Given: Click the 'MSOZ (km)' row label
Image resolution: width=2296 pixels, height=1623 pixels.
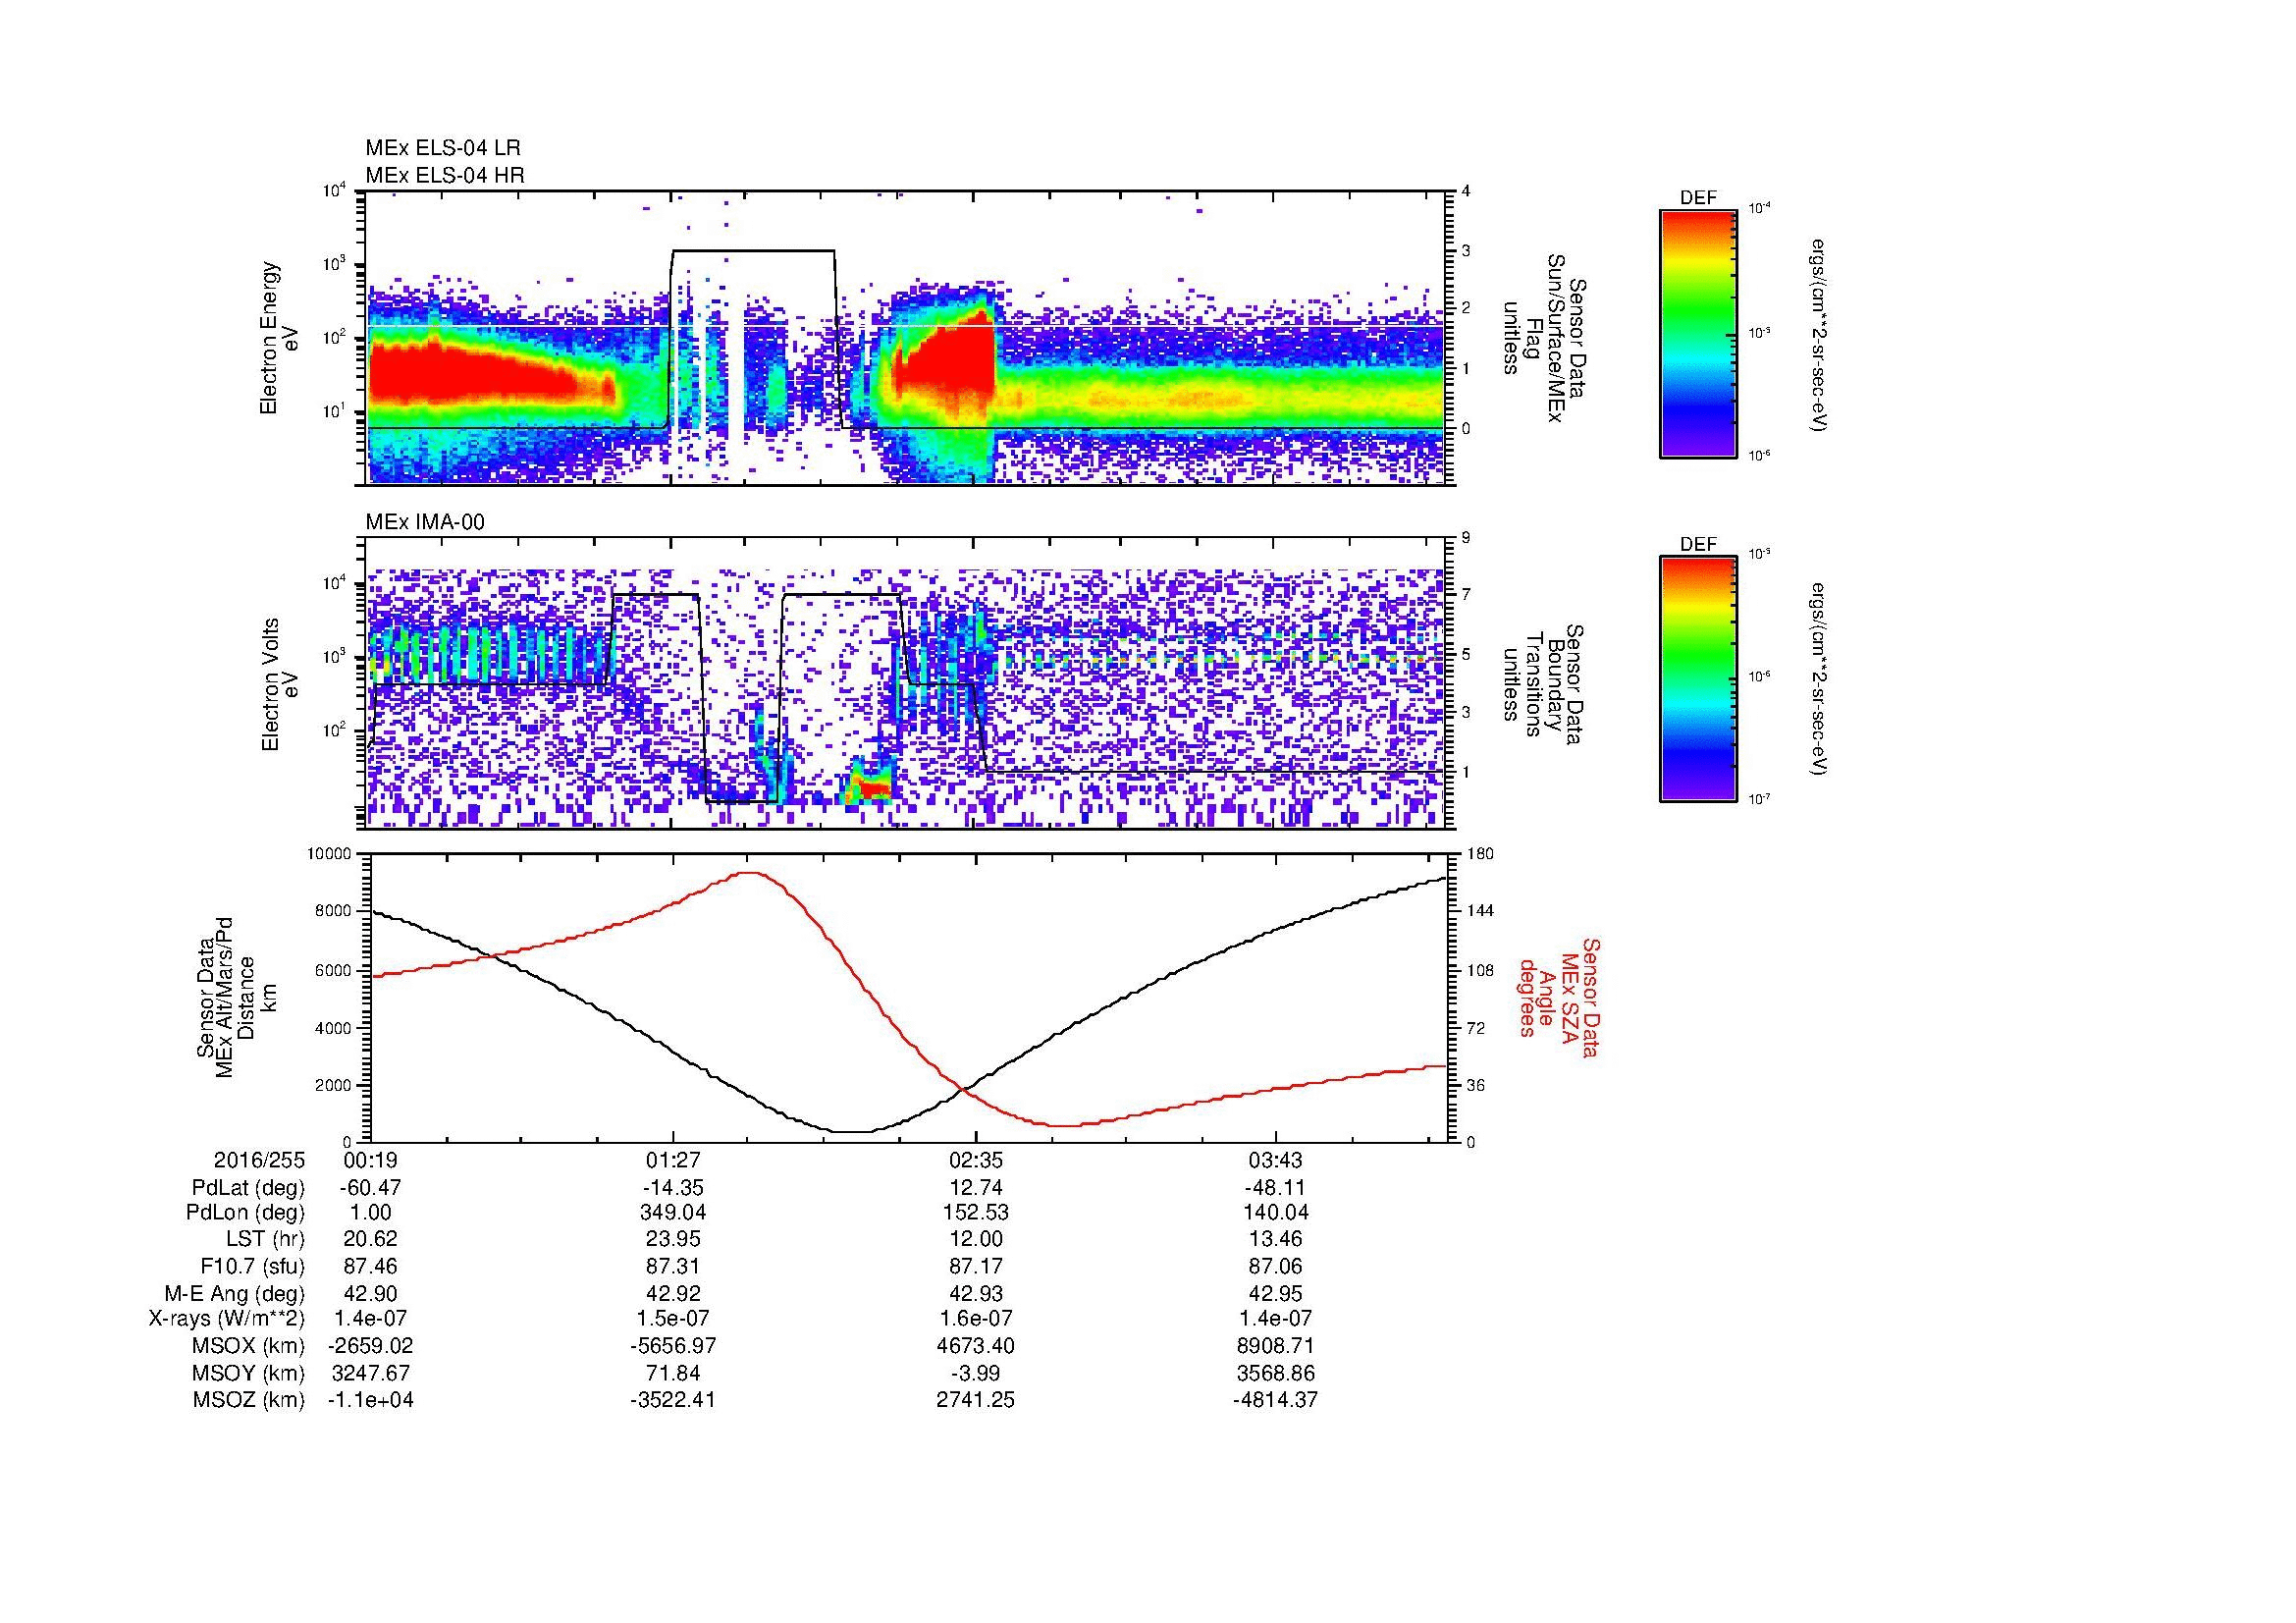Looking at the screenshot, I should 248,1400.
